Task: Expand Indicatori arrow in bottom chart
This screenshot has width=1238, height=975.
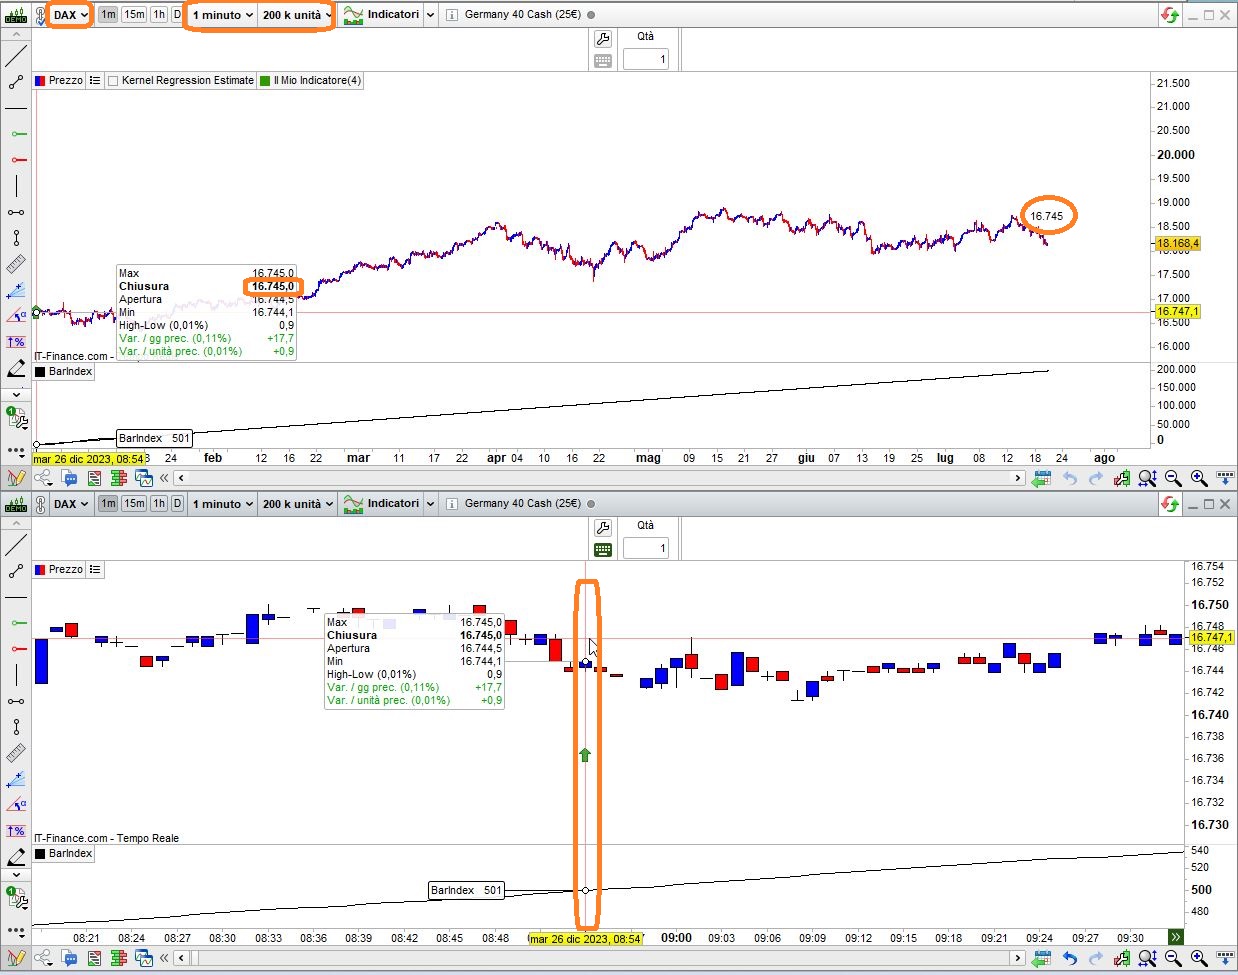Action: point(430,504)
